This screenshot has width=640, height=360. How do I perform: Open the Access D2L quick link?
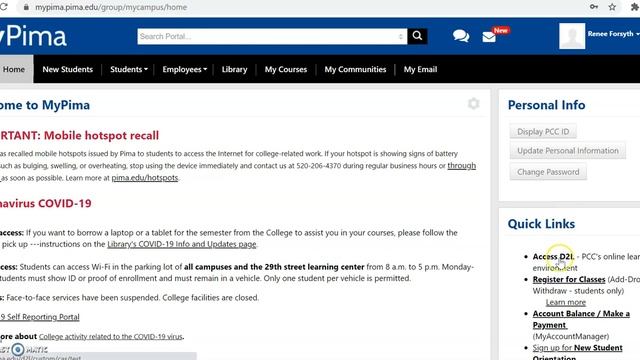553,257
